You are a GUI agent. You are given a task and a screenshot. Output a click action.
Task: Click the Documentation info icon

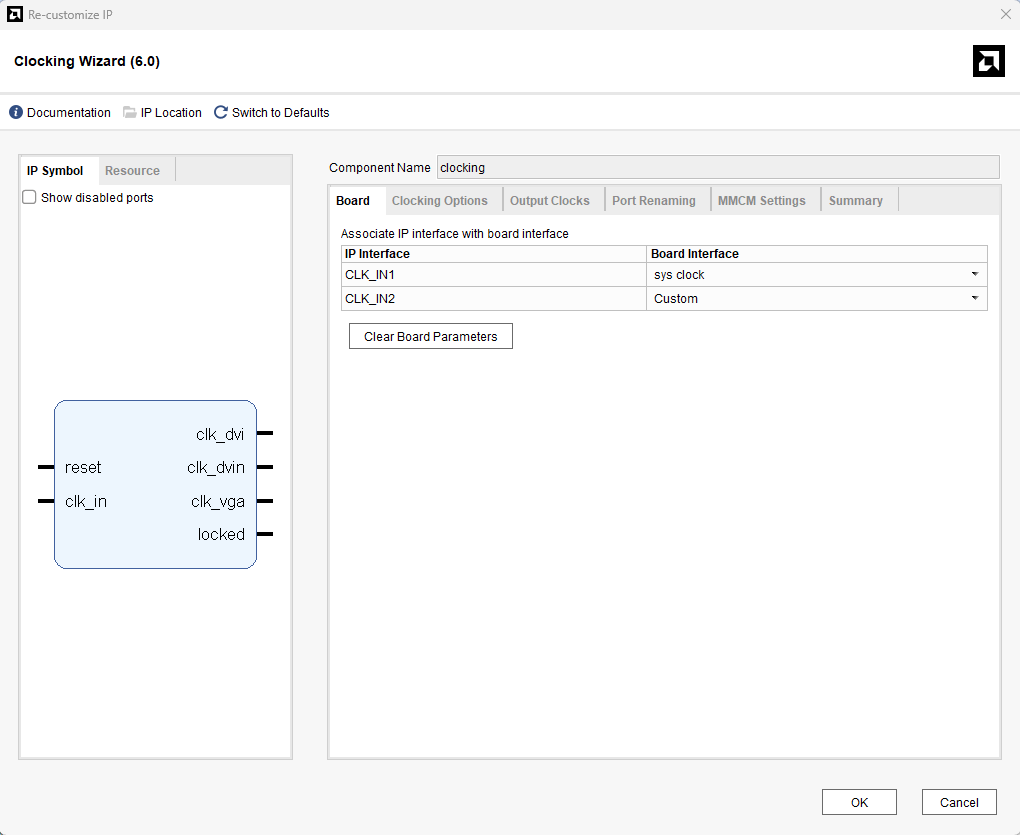point(16,113)
